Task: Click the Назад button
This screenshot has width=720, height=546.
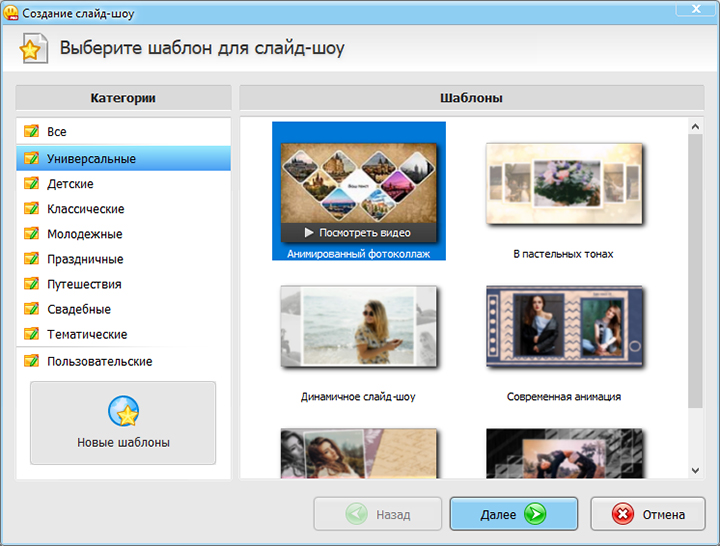Action: [377, 514]
